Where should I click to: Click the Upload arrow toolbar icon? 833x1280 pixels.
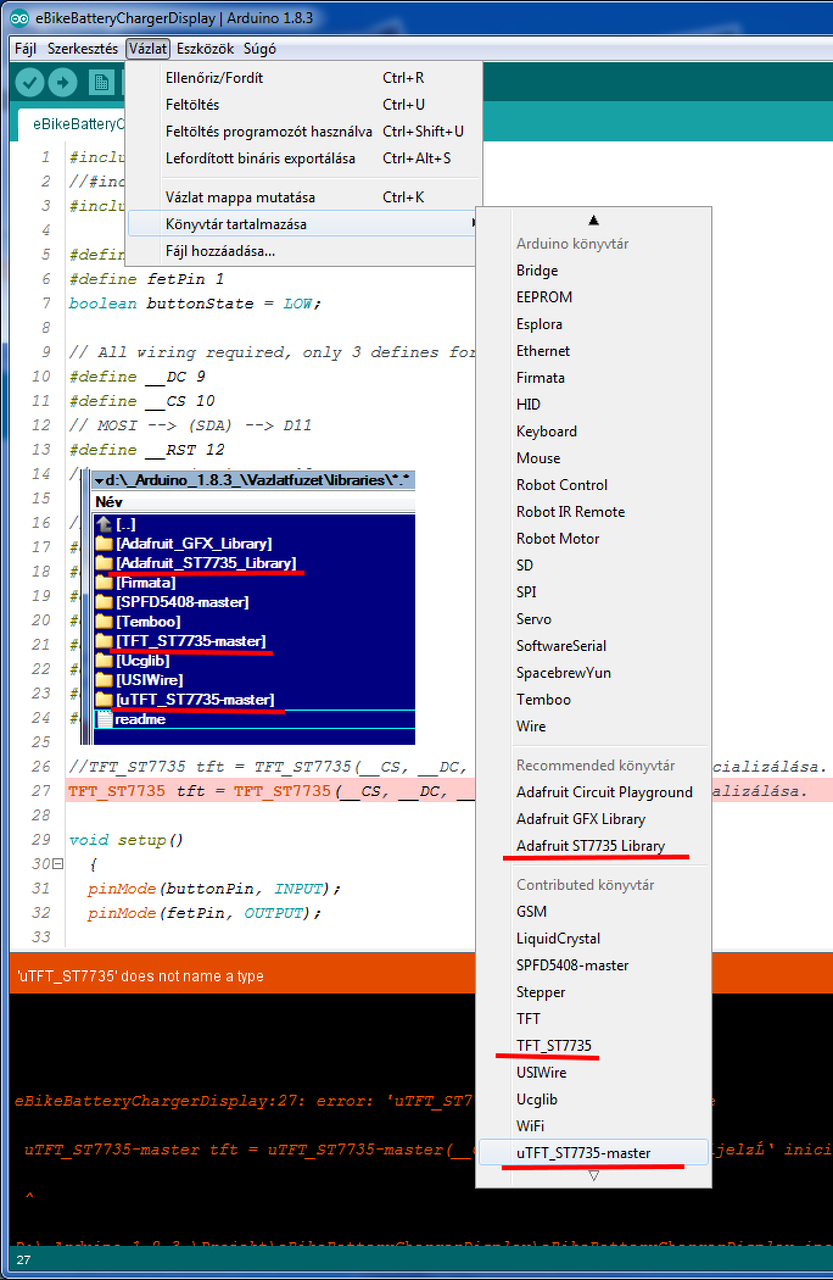pyautogui.click(x=62, y=83)
